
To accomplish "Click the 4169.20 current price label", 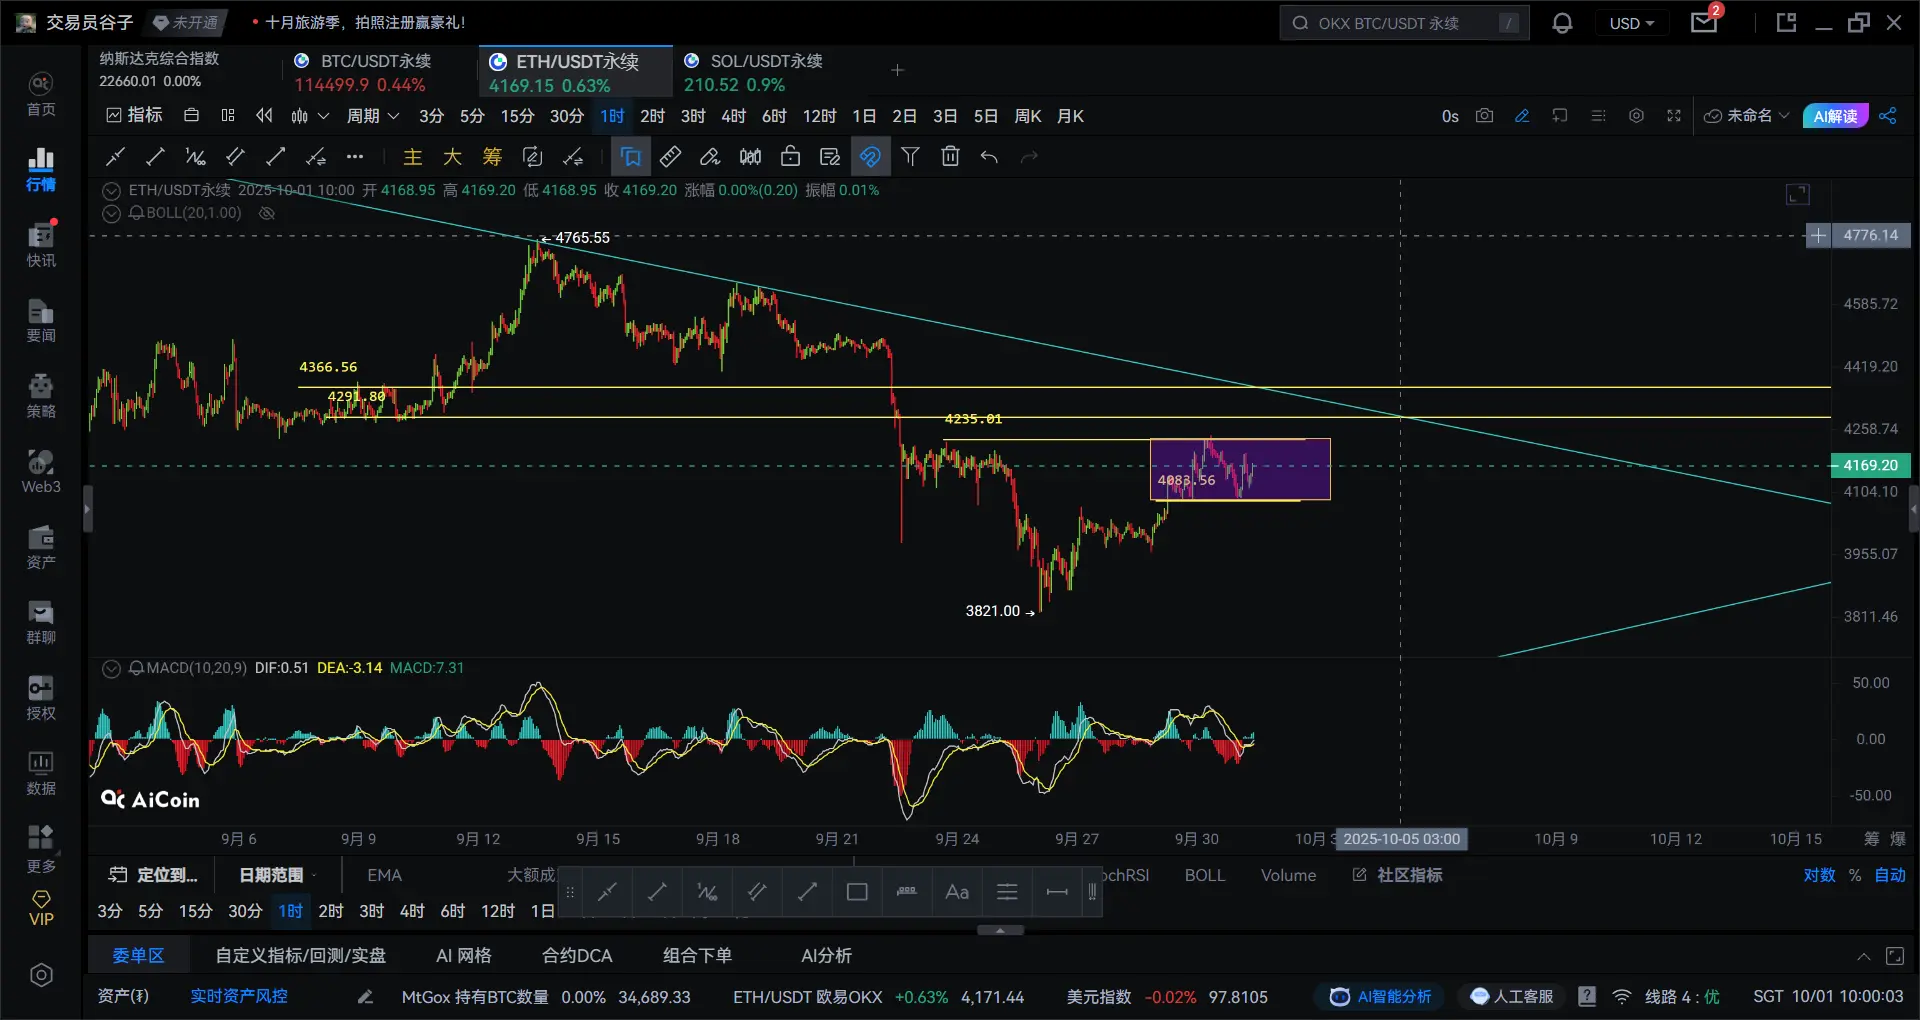I will click(x=1870, y=465).
